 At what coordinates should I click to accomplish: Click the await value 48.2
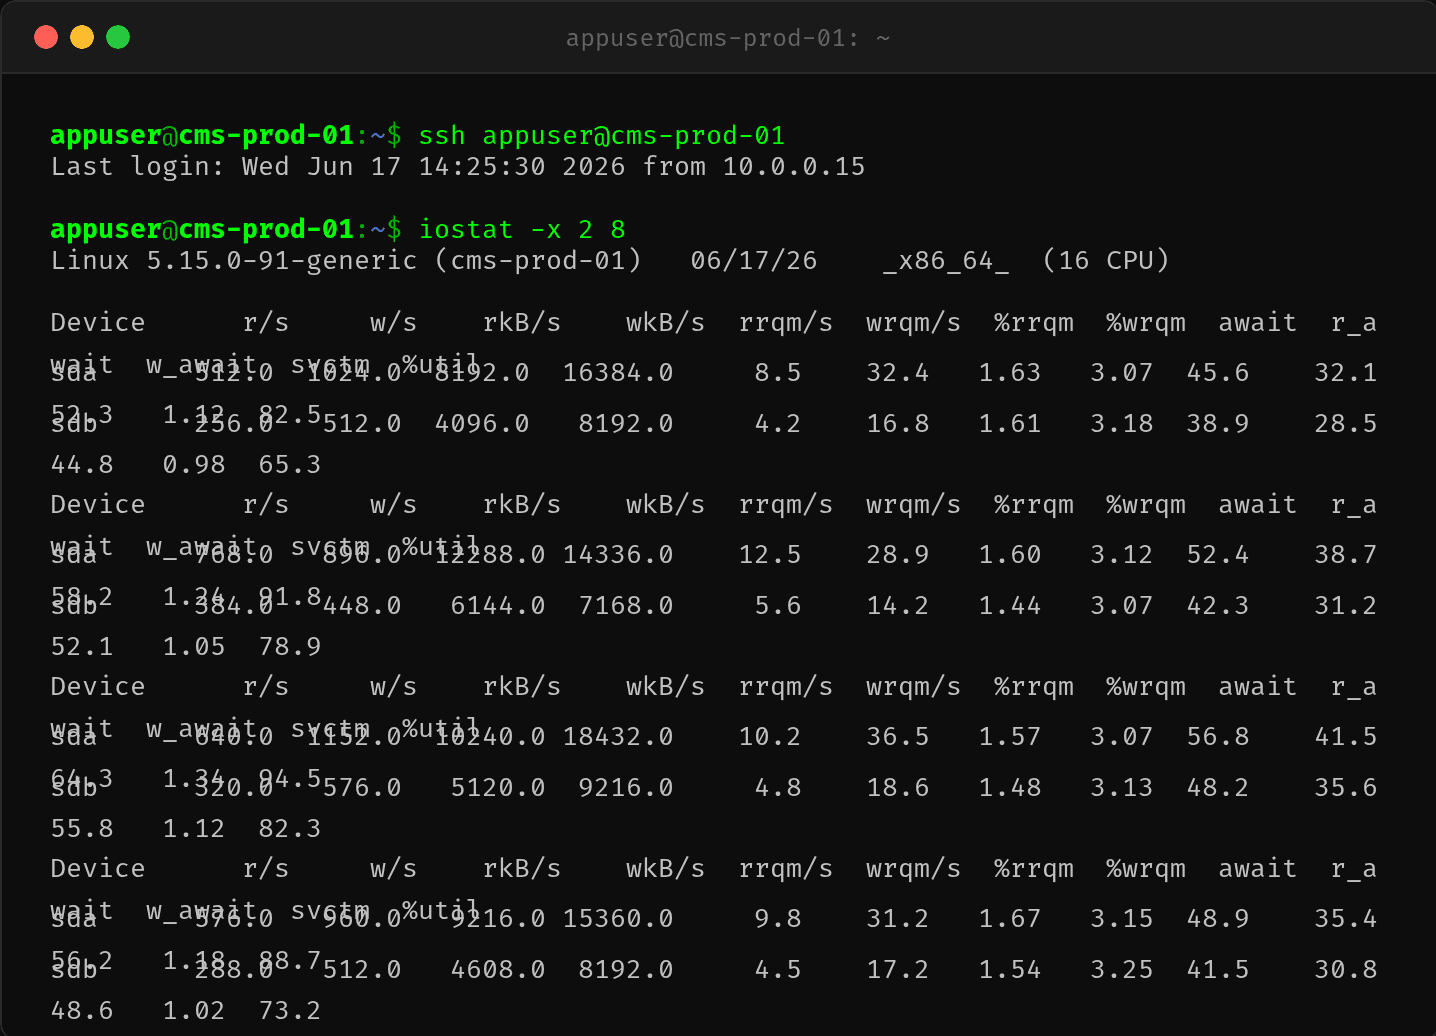click(x=1218, y=787)
